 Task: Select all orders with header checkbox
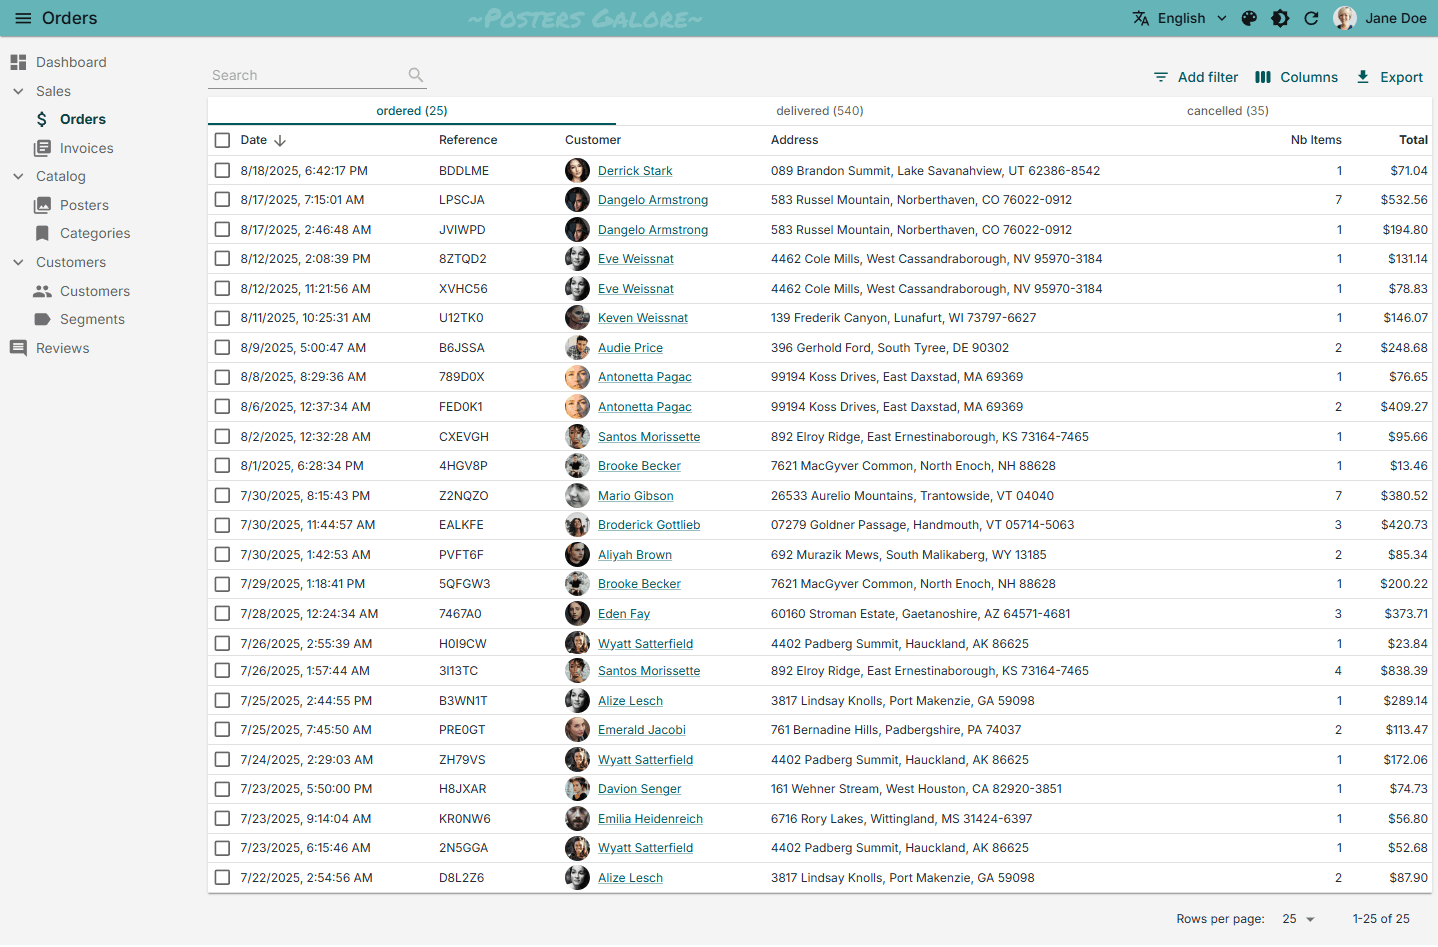point(222,140)
